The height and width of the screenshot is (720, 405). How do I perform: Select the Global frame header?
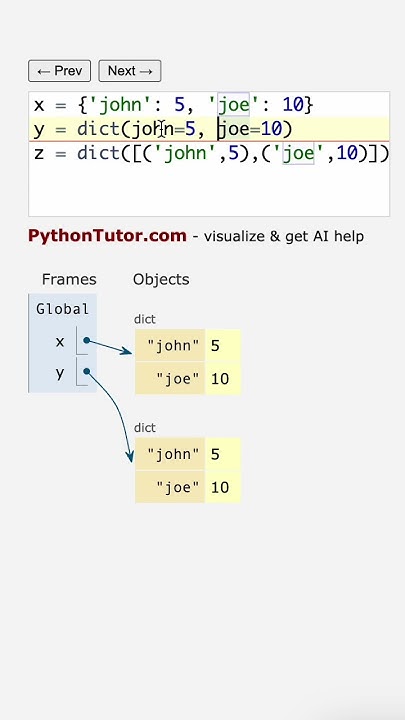(x=62, y=309)
